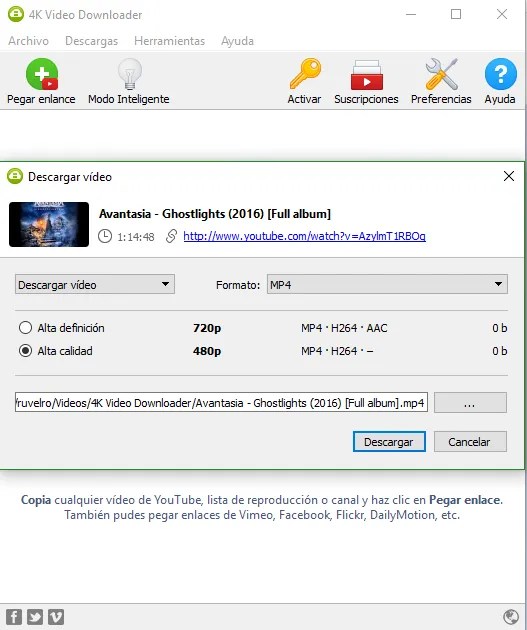Open the Herramientas menu
Image resolution: width=527 pixels, height=630 pixels.
click(170, 41)
